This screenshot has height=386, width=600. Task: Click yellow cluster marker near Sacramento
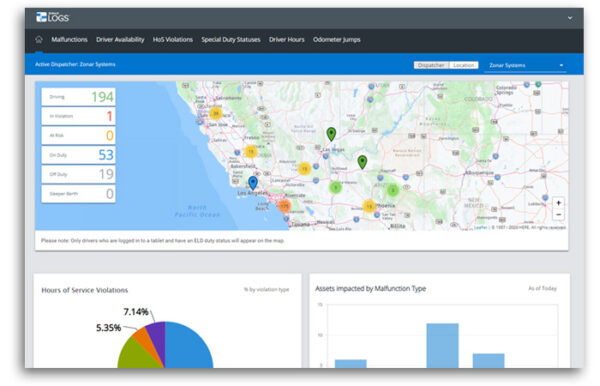pyautogui.click(x=216, y=114)
